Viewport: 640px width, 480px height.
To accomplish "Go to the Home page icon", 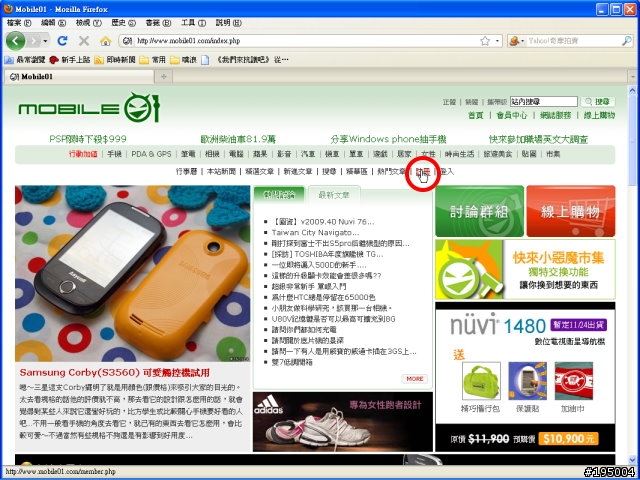I will (x=105, y=41).
